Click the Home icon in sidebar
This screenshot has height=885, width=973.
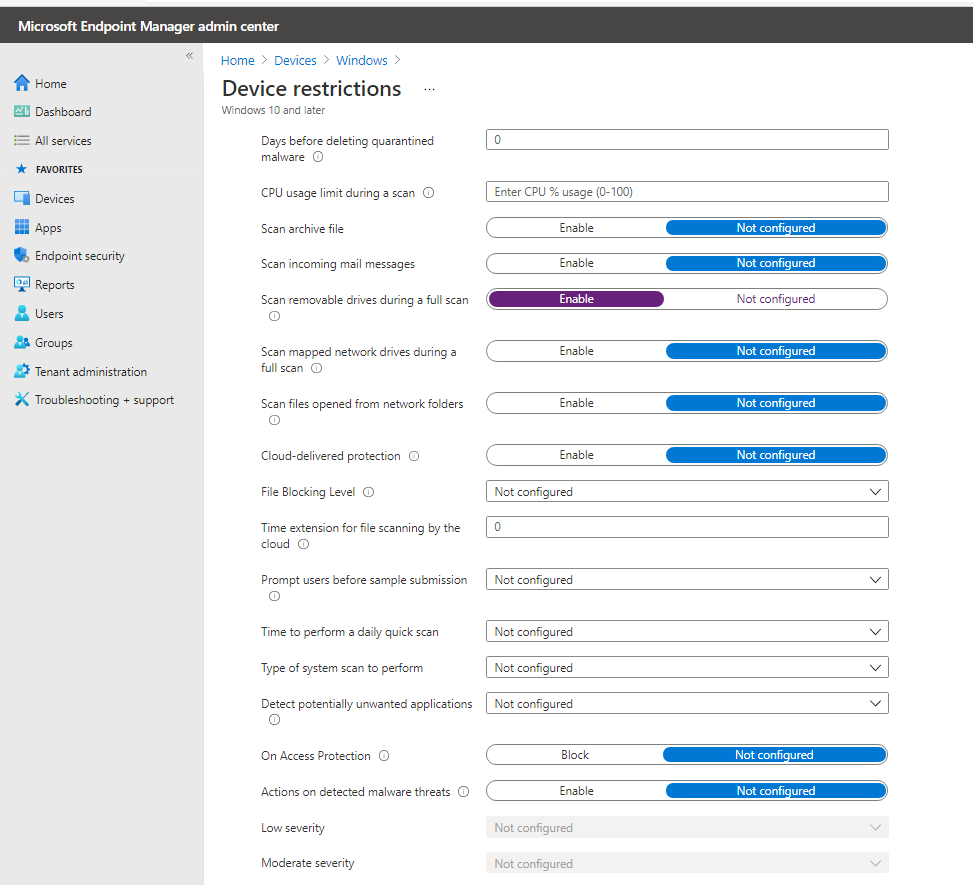22,83
